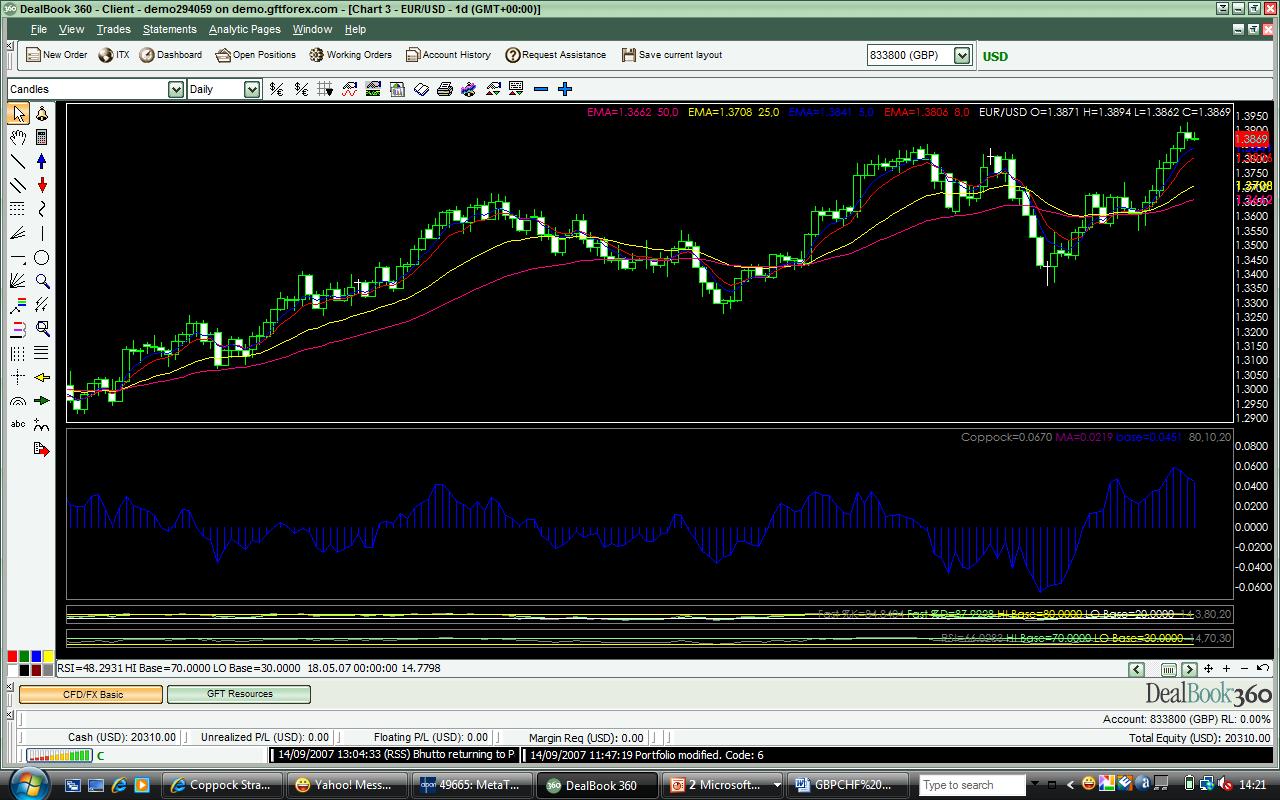
Task: Click the Coppock=0.0670 indicator label
Action: tap(1006, 437)
